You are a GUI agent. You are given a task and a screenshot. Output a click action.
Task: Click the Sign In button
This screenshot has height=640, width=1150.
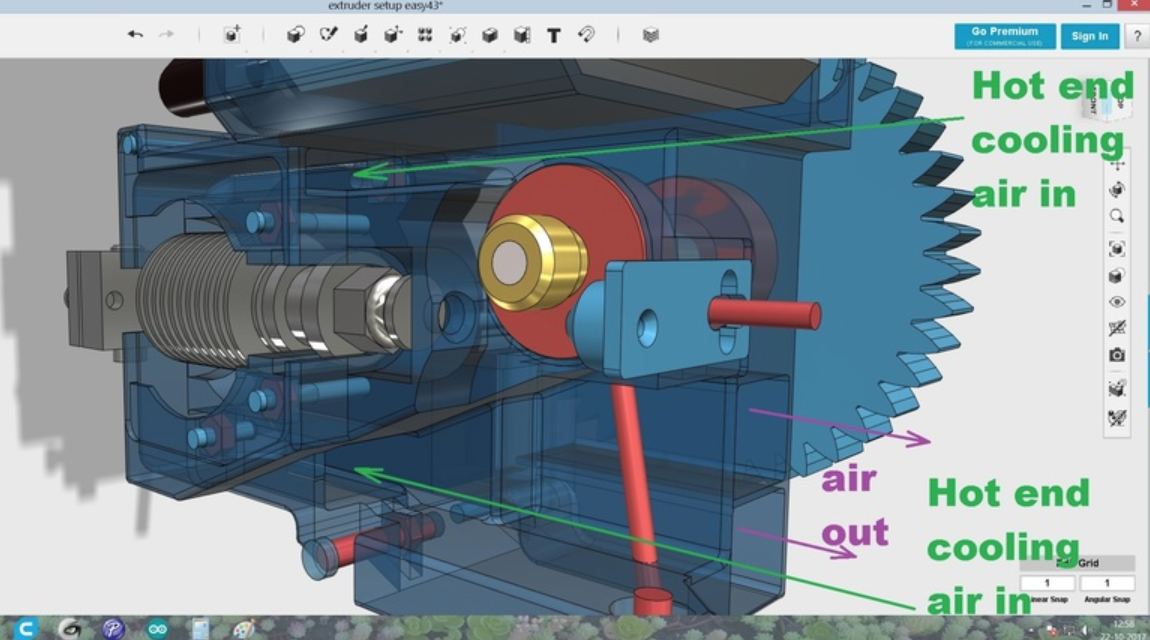(x=1089, y=36)
